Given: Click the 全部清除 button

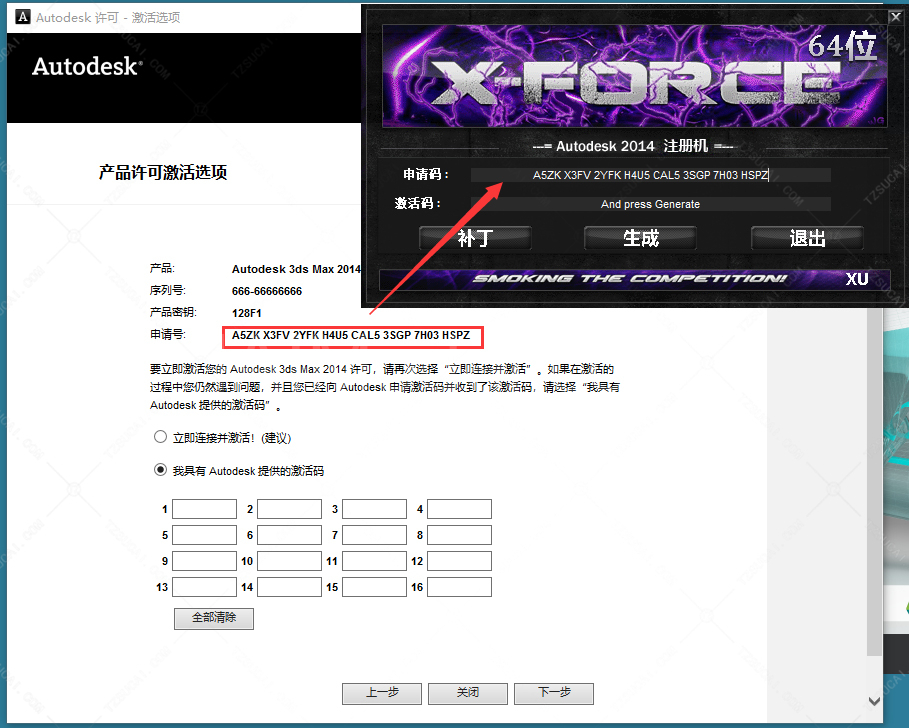Looking at the screenshot, I should coord(214,618).
